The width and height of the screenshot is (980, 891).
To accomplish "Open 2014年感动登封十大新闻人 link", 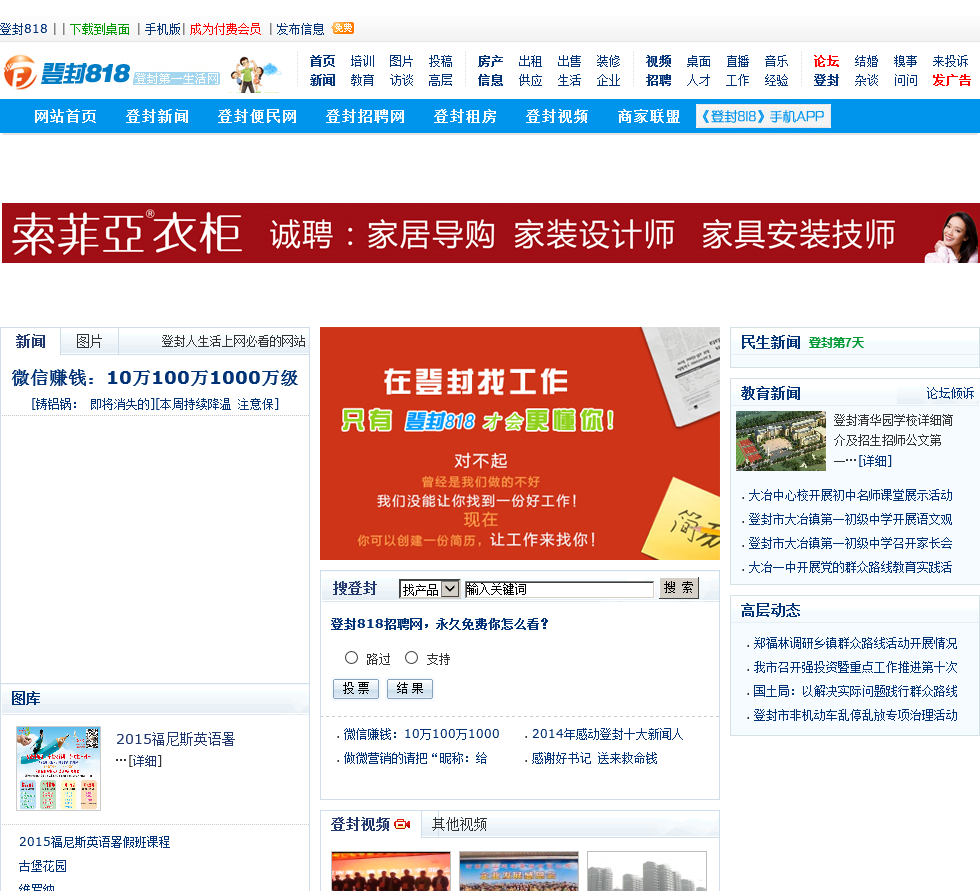I will point(608,734).
